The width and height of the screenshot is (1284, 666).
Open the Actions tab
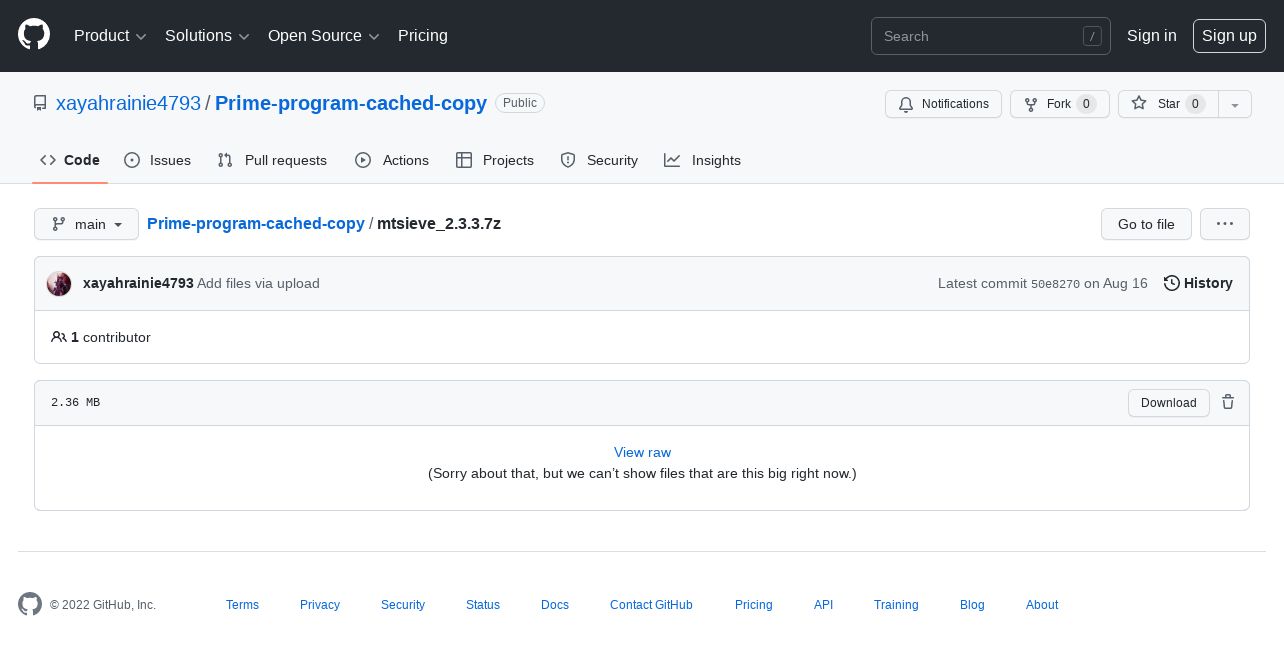click(392, 160)
